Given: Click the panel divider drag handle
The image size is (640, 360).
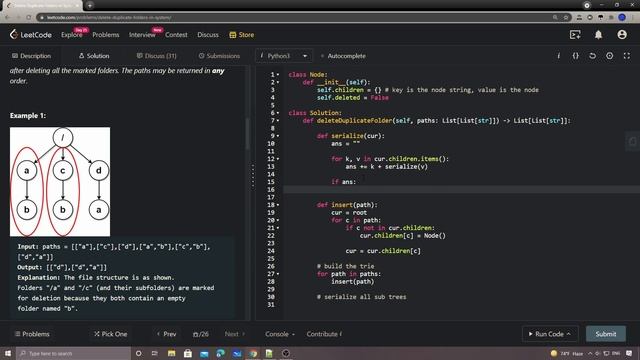Looking at the screenshot, I should pyautogui.click(x=253, y=176).
